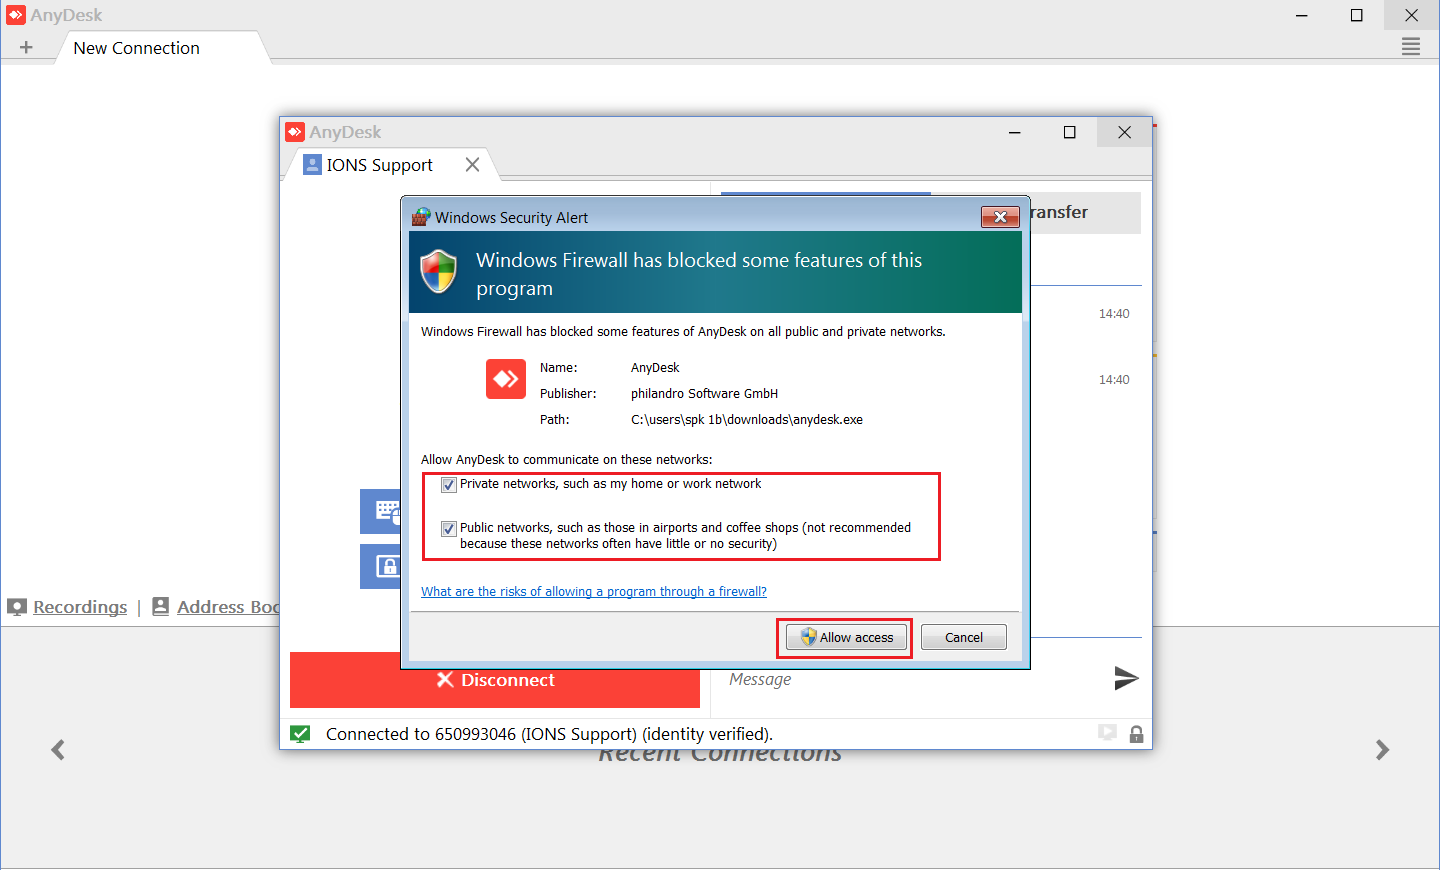Cancel the Windows Security Alert
The height and width of the screenshot is (870, 1440).
[963, 637]
